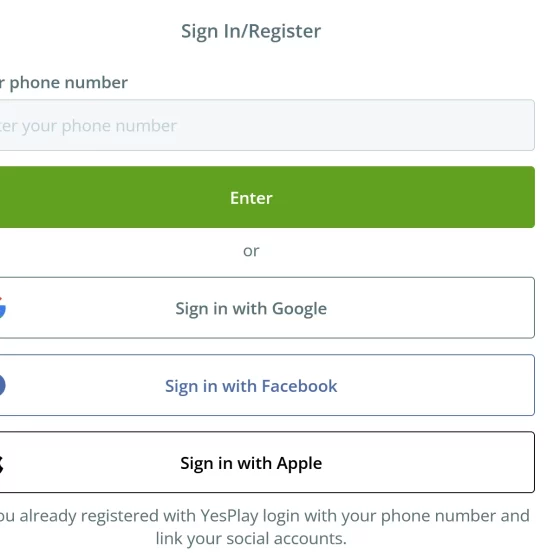Click the word 'Enter' on green button
Image resolution: width=560 pixels, height=560 pixels.
tap(251, 198)
